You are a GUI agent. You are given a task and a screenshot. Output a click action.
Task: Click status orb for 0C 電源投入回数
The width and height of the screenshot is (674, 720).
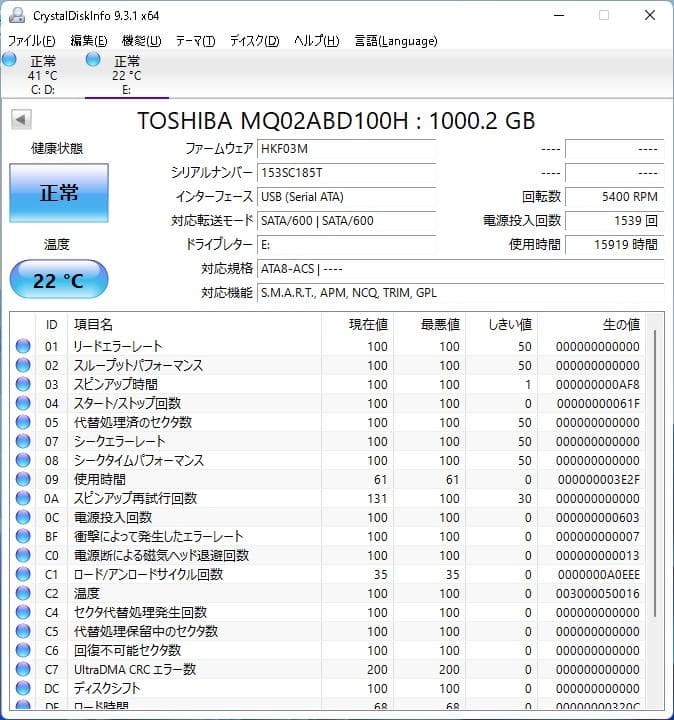[x=23, y=518]
